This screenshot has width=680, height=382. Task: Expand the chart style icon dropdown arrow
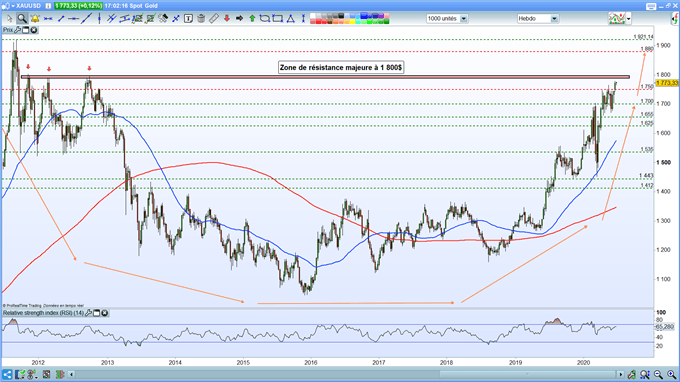tap(629, 19)
